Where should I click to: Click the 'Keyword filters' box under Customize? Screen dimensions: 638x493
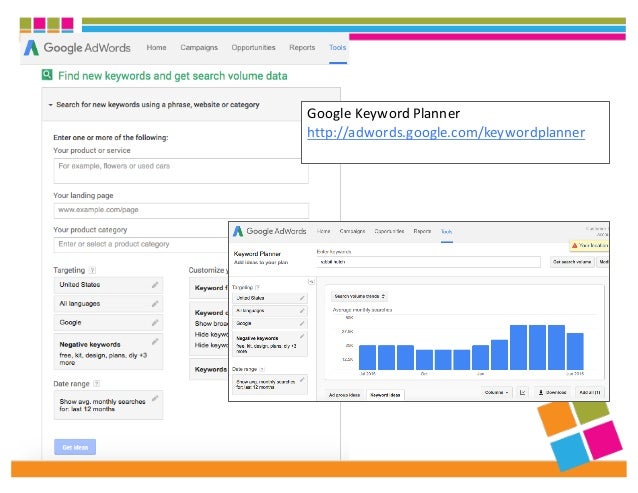point(209,288)
